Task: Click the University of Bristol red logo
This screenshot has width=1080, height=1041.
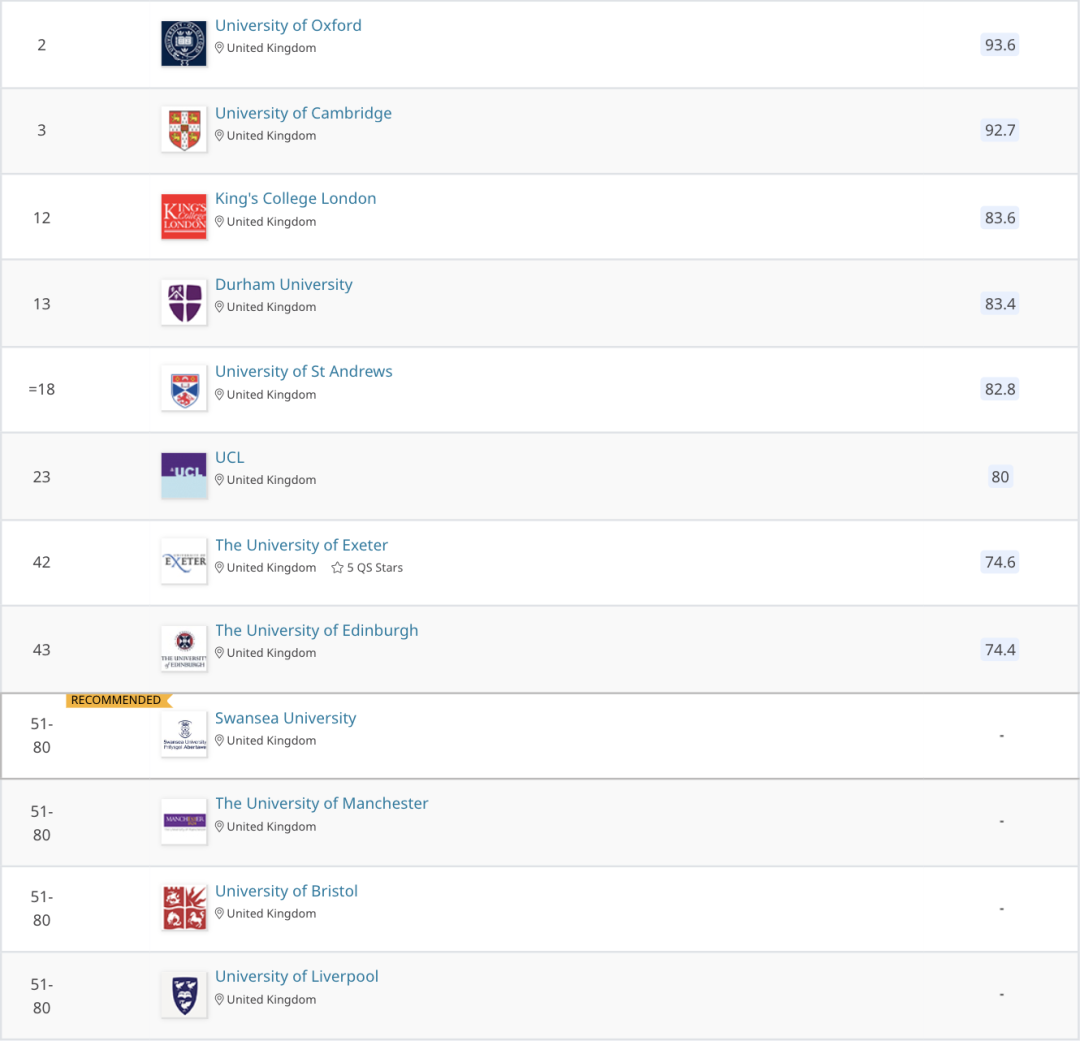Action: point(184,907)
